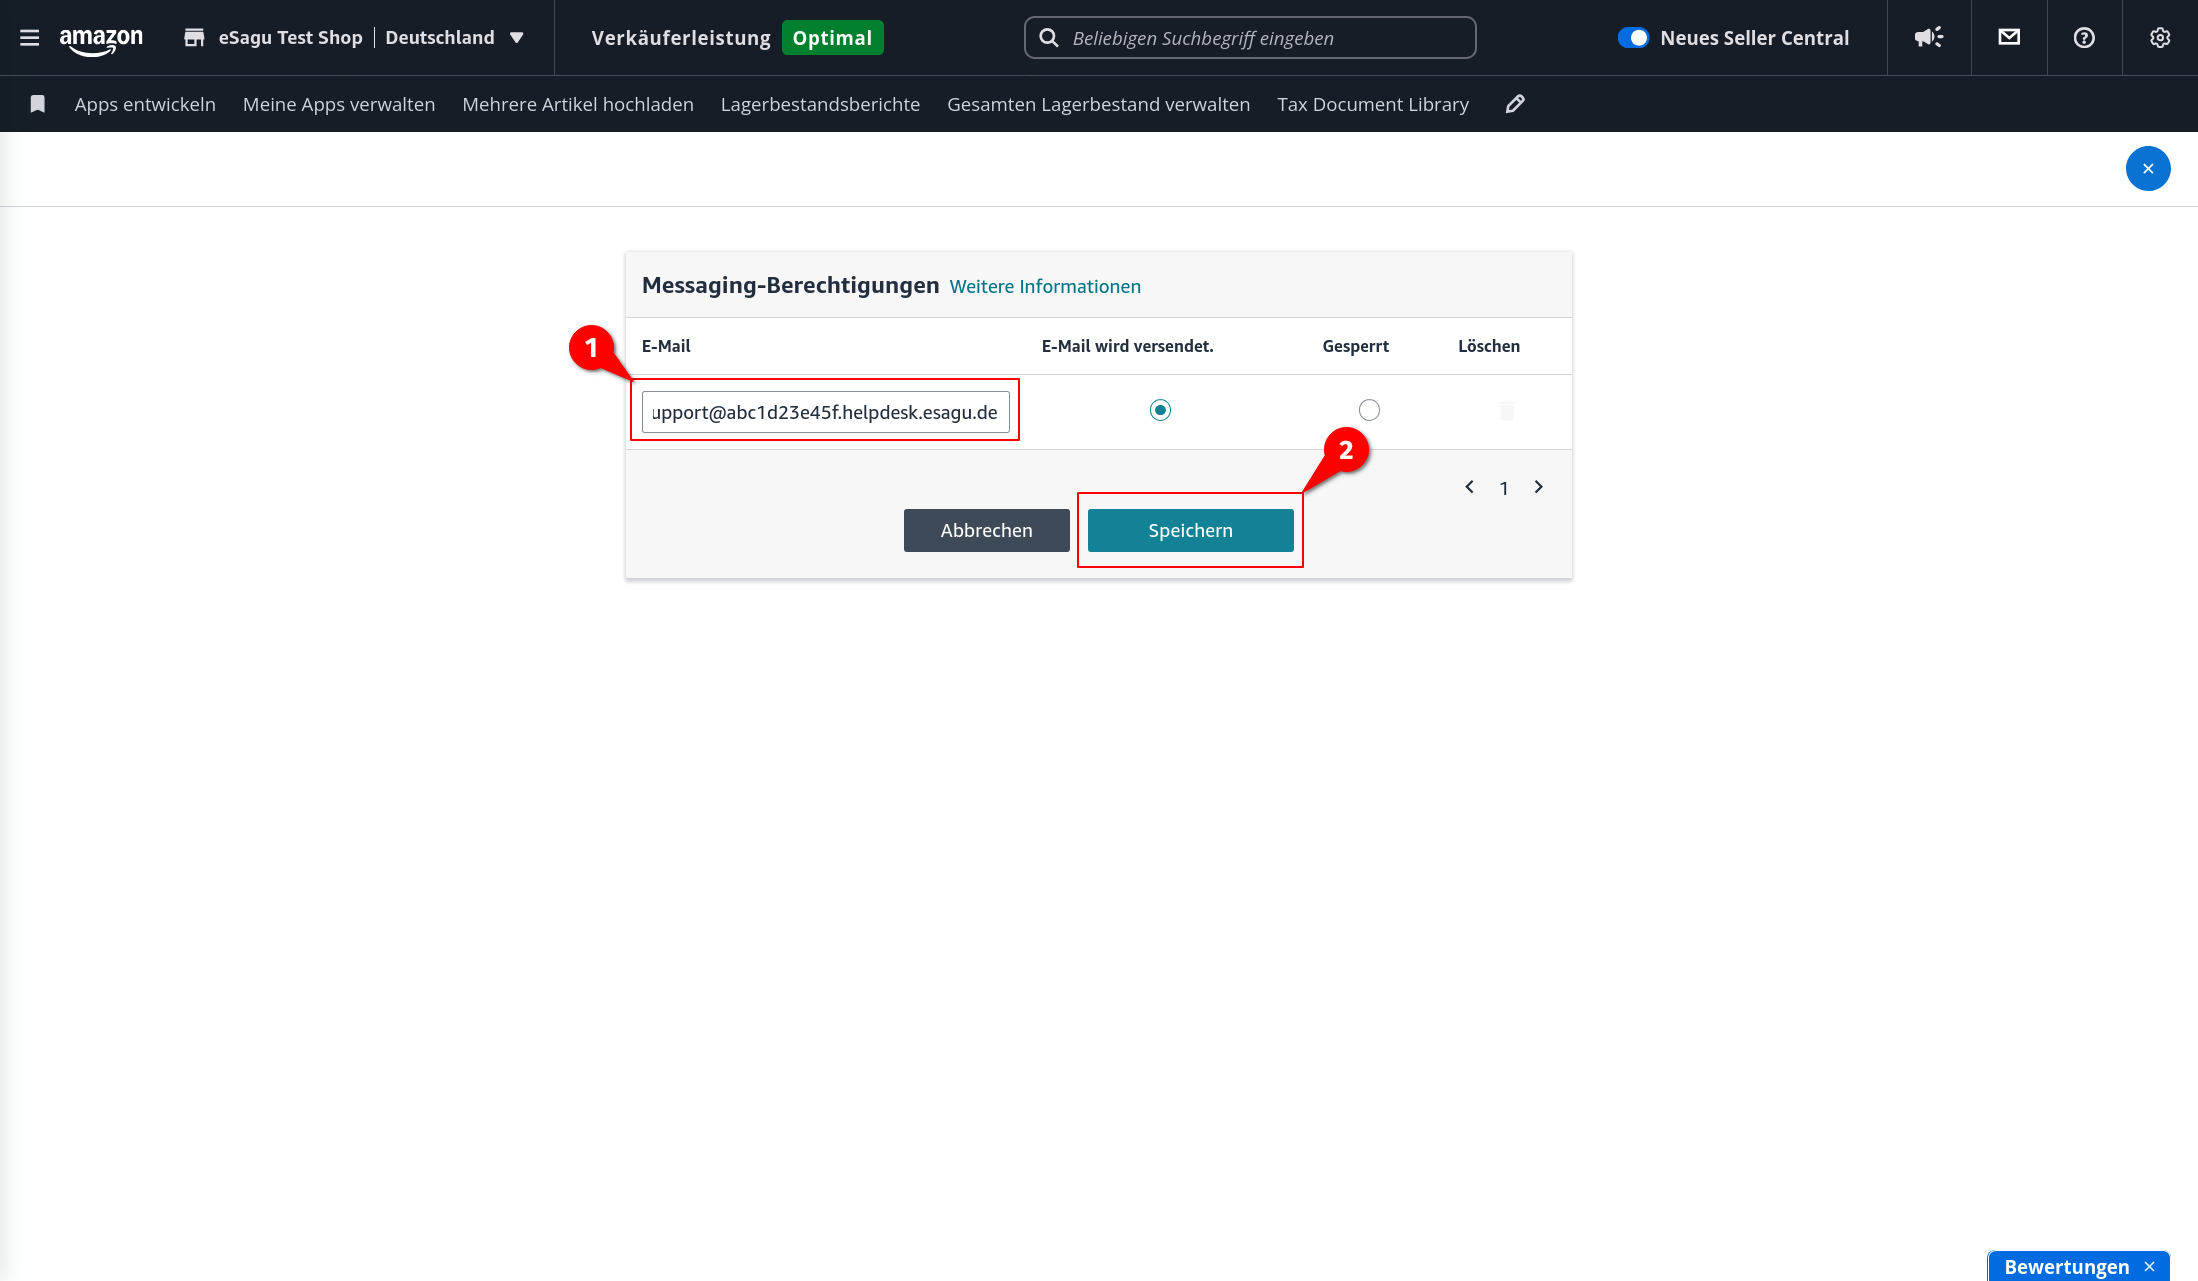Open Tax Document Library
This screenshot has height=1281, width=2198.
point(1373,104)
